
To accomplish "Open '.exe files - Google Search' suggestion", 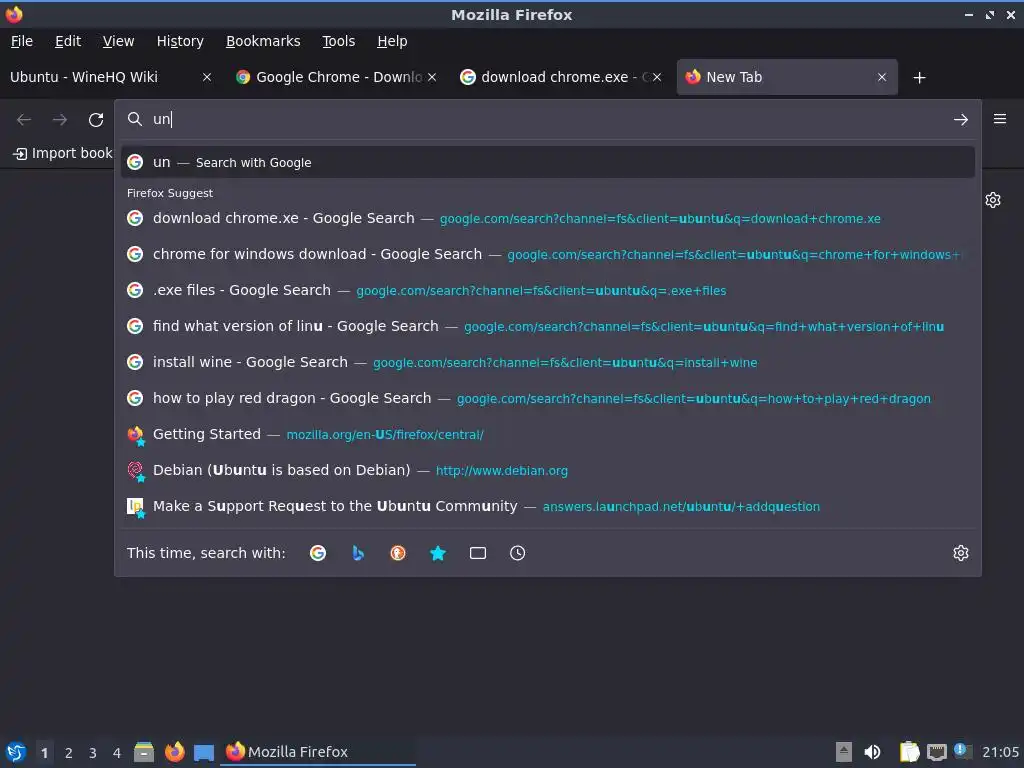I will click(547, 290).
